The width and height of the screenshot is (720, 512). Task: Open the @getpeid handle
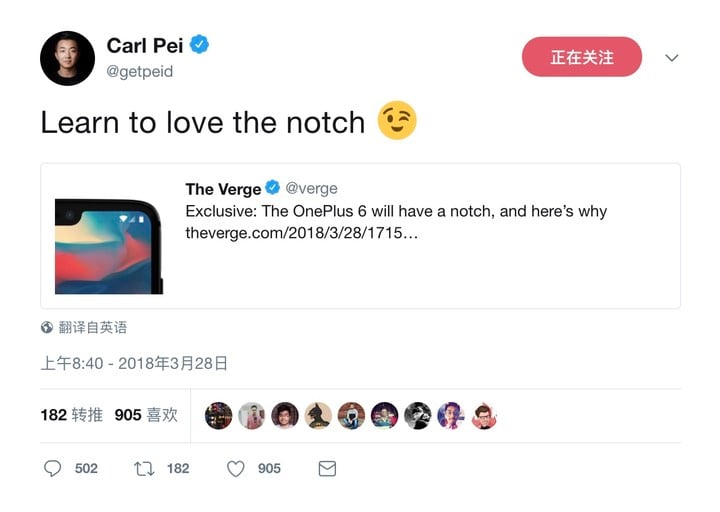coord(140,72)
